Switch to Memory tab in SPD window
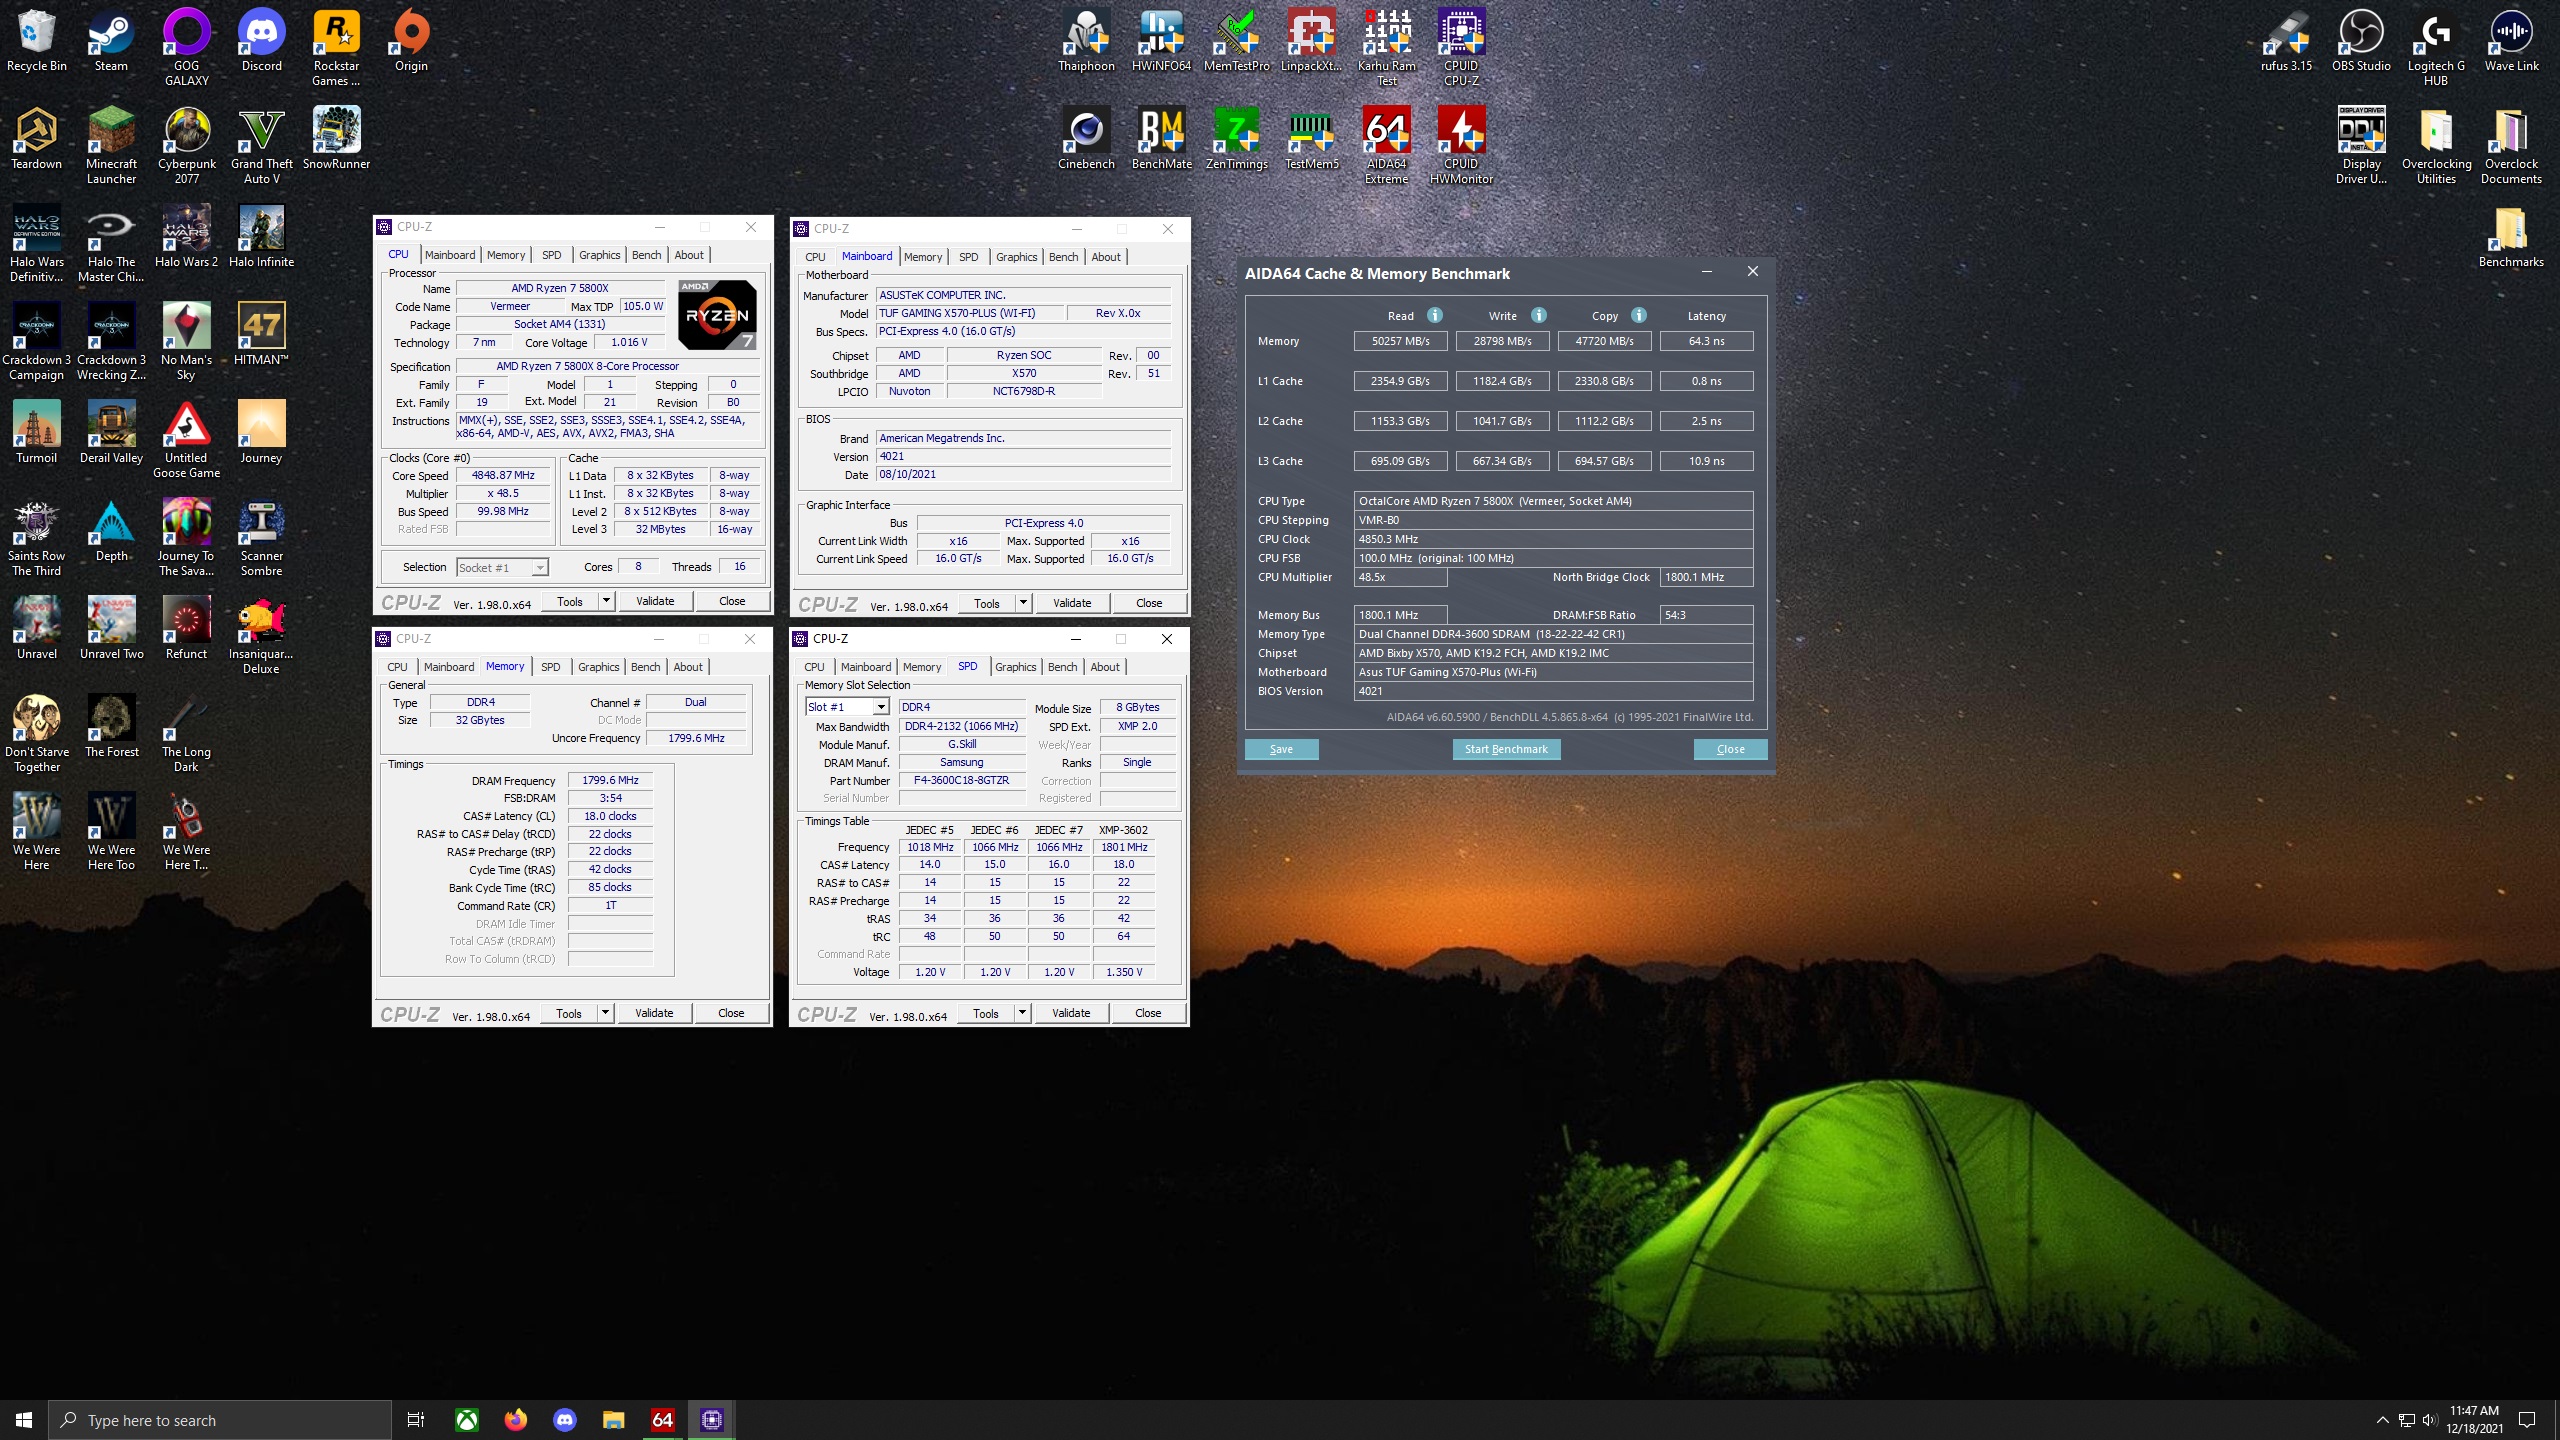This screenshot has width=2560, height=1440. point(922,667)
